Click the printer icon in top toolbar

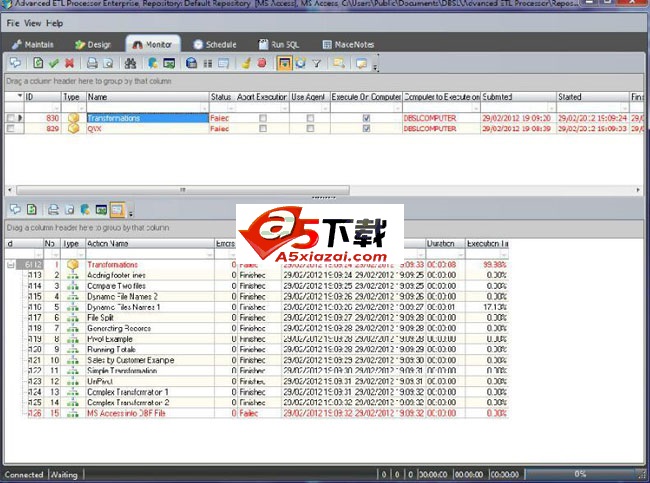click(x=92, y=63)
